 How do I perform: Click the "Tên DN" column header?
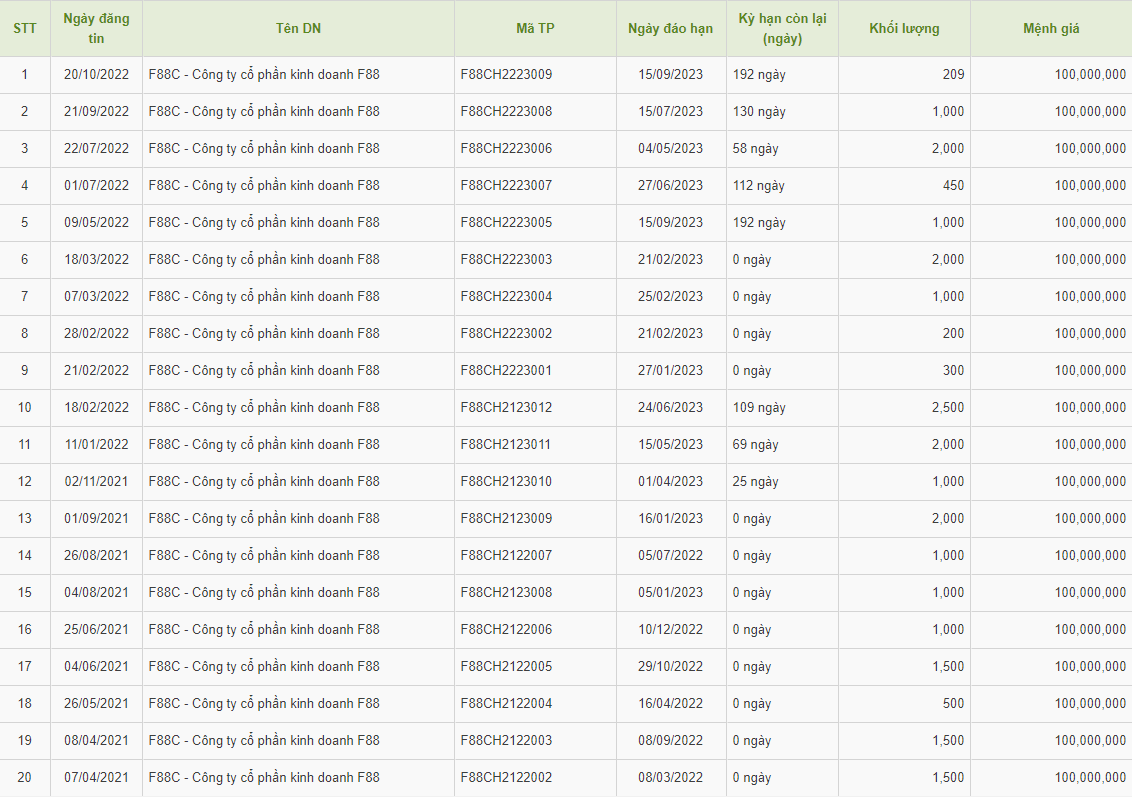pos(298,28)
